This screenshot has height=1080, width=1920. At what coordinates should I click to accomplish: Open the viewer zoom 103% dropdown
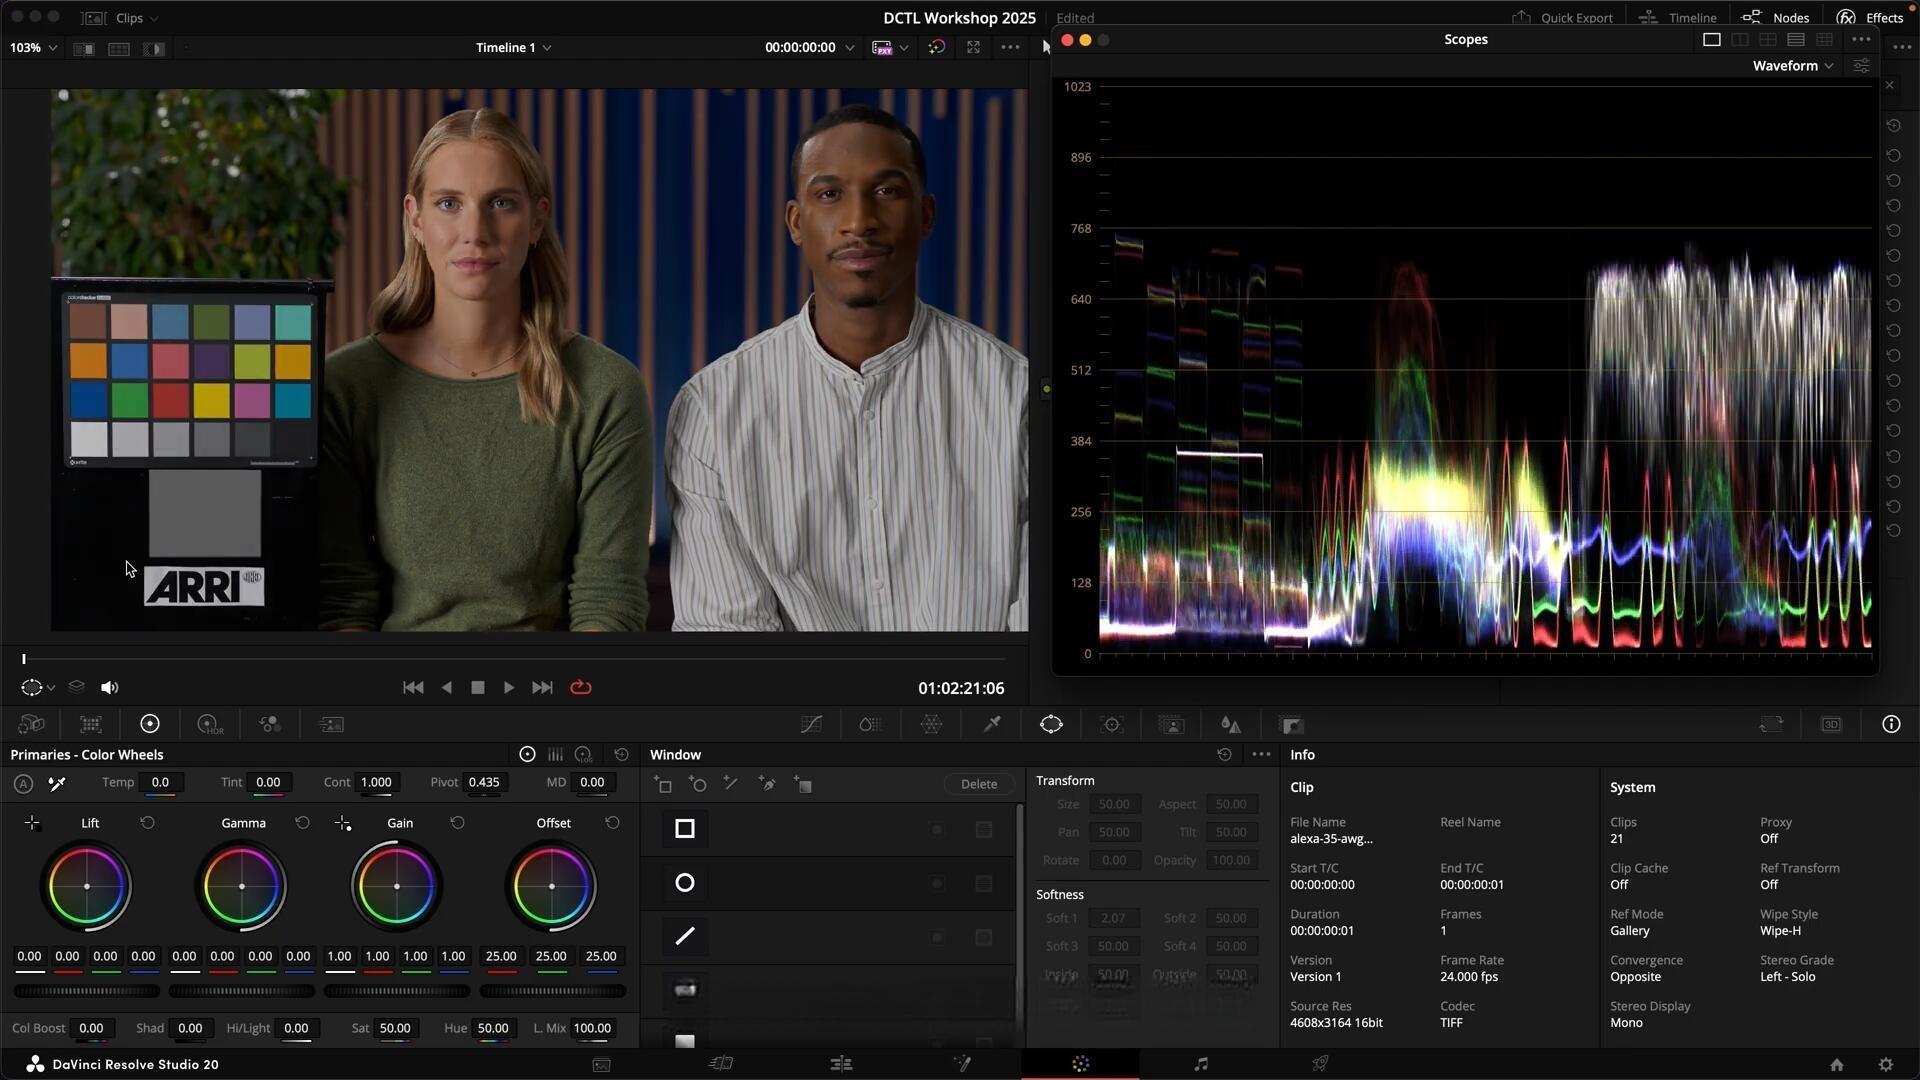33,48
